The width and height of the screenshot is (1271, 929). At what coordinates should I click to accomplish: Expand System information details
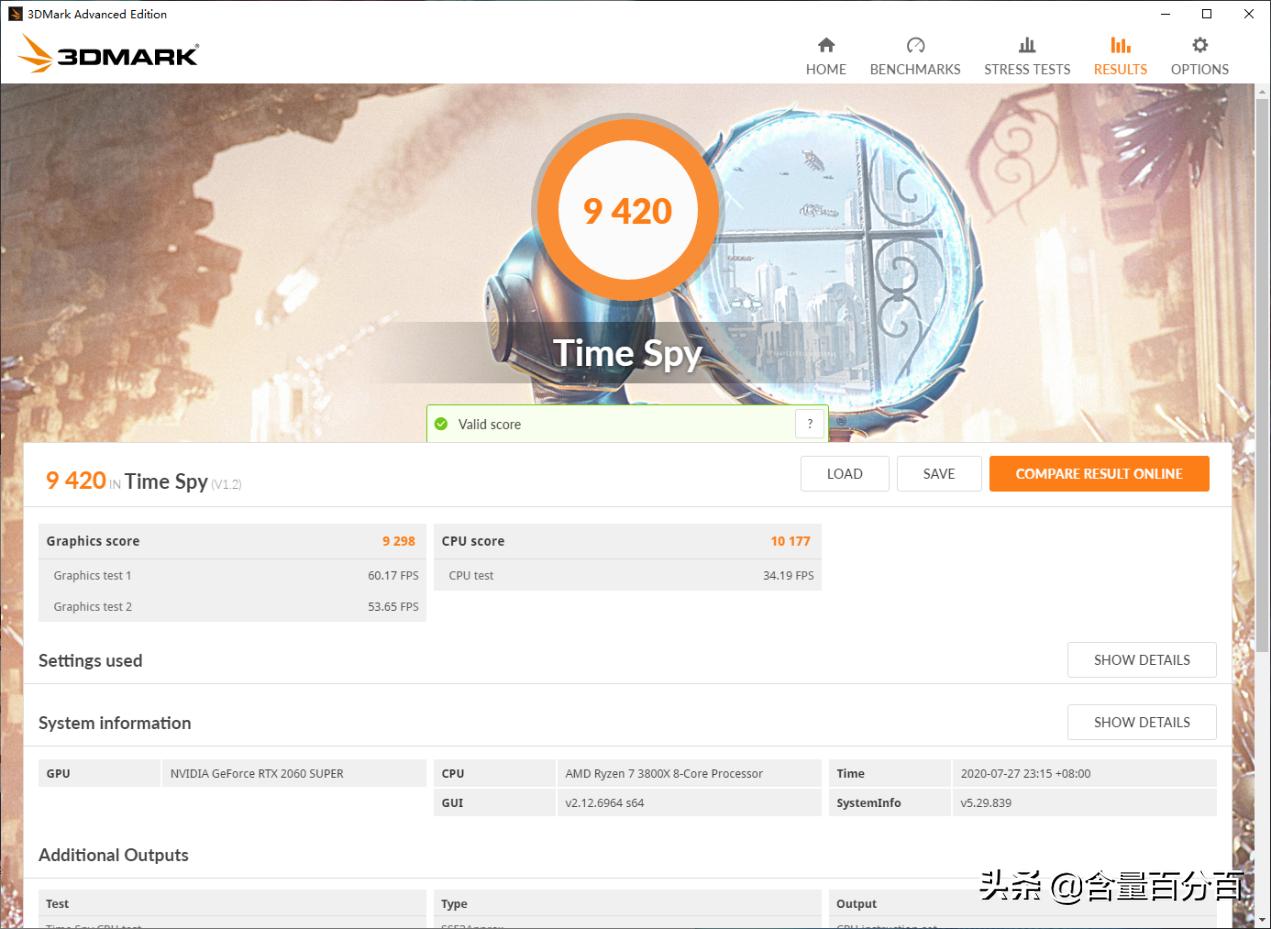pos(1141,722)
